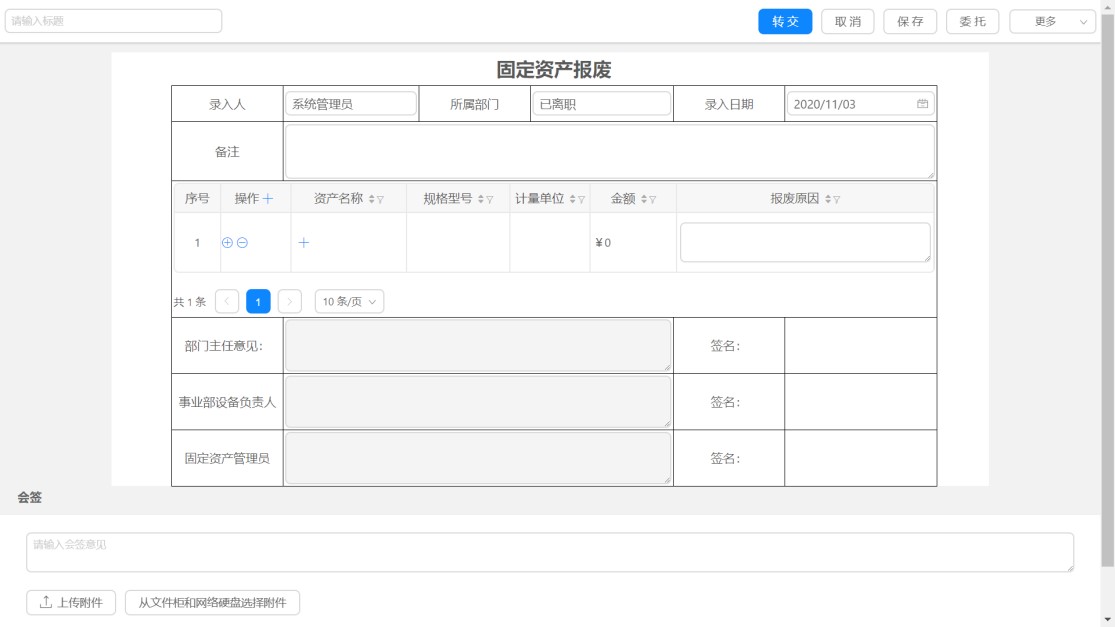This screenshot has height=627, width=1115.
Task: Sort by 计量单位 column
Action: [x=572, y=199]
